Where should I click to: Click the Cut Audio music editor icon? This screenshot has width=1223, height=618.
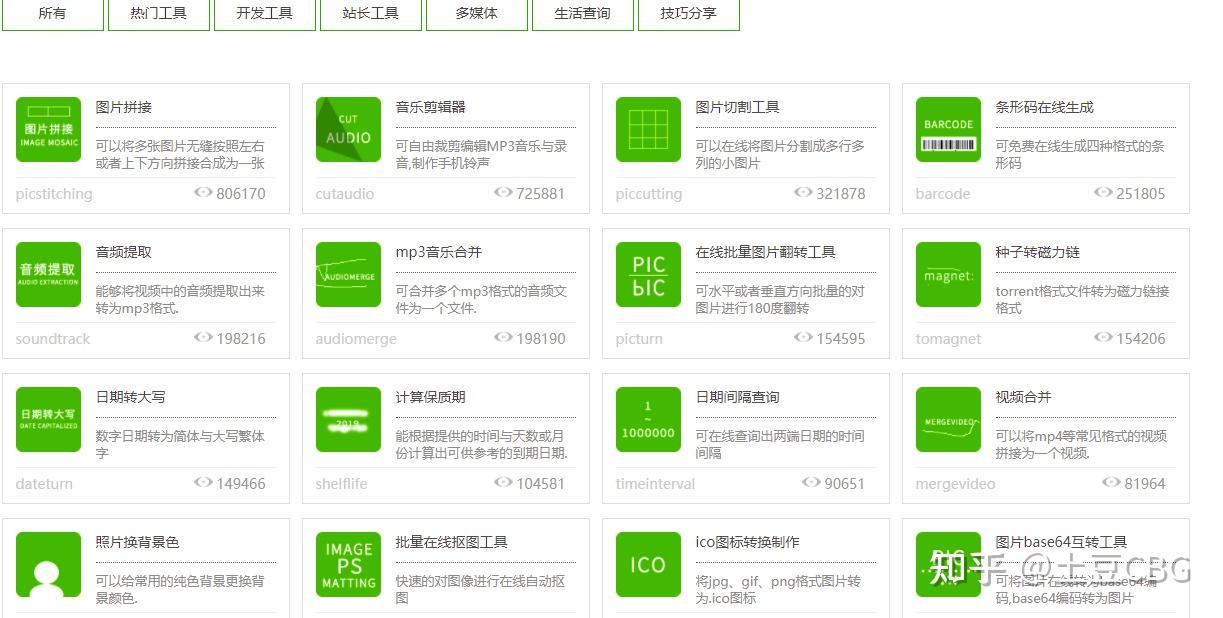pyautogui.click(x=348, y=129)
